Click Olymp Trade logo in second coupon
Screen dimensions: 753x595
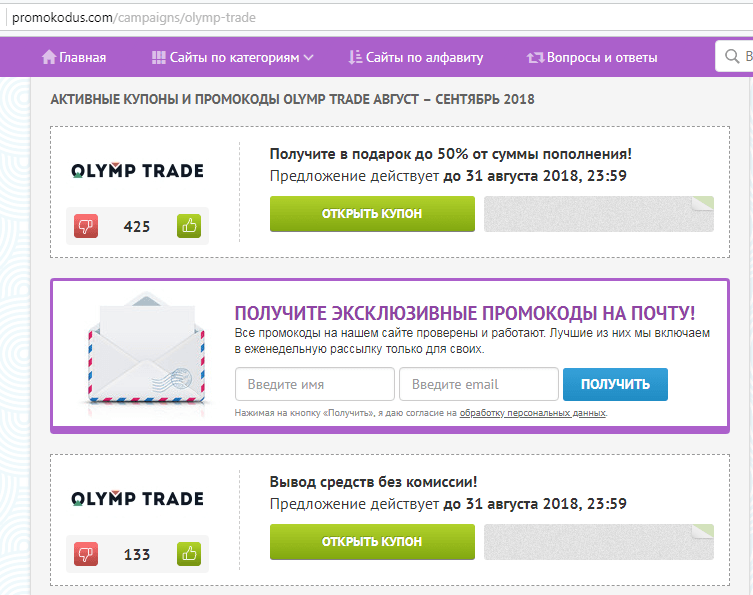(137, 498)
